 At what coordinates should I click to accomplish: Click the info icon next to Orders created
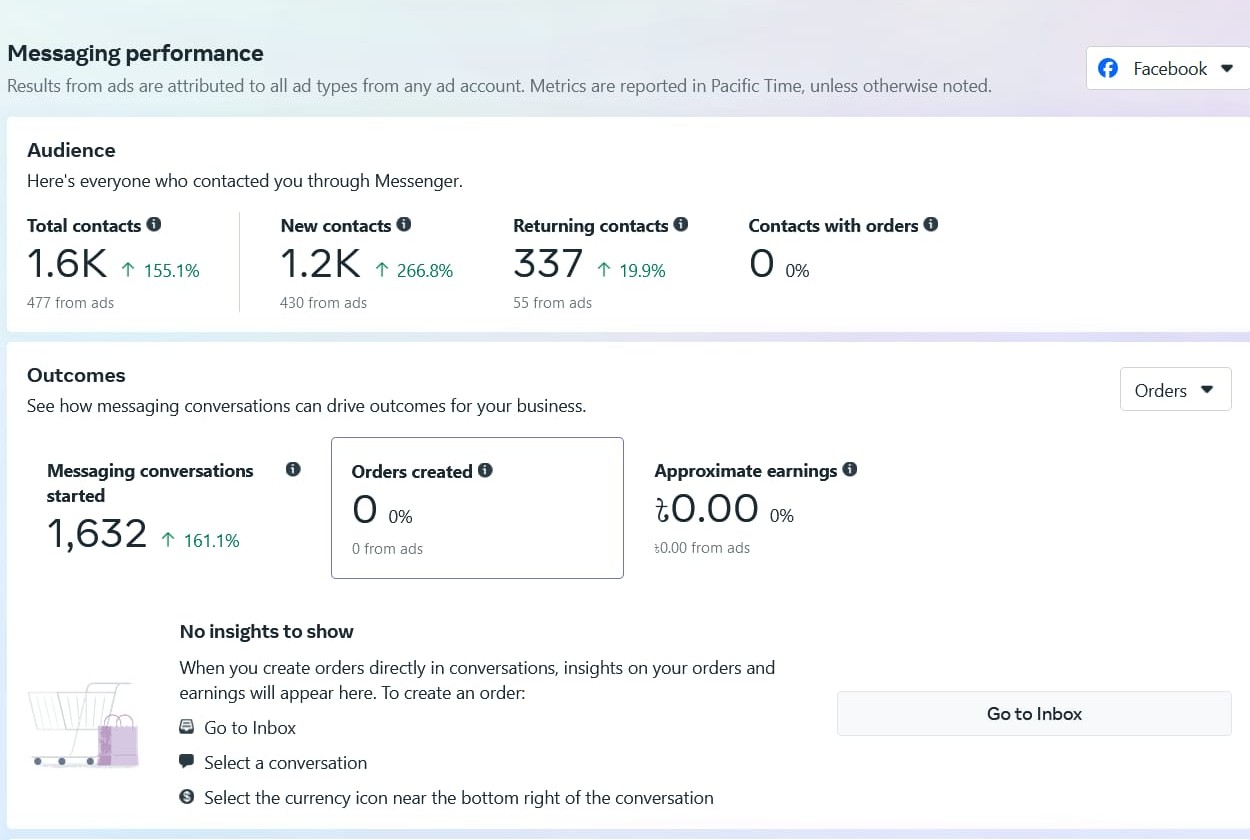point(485,470)
